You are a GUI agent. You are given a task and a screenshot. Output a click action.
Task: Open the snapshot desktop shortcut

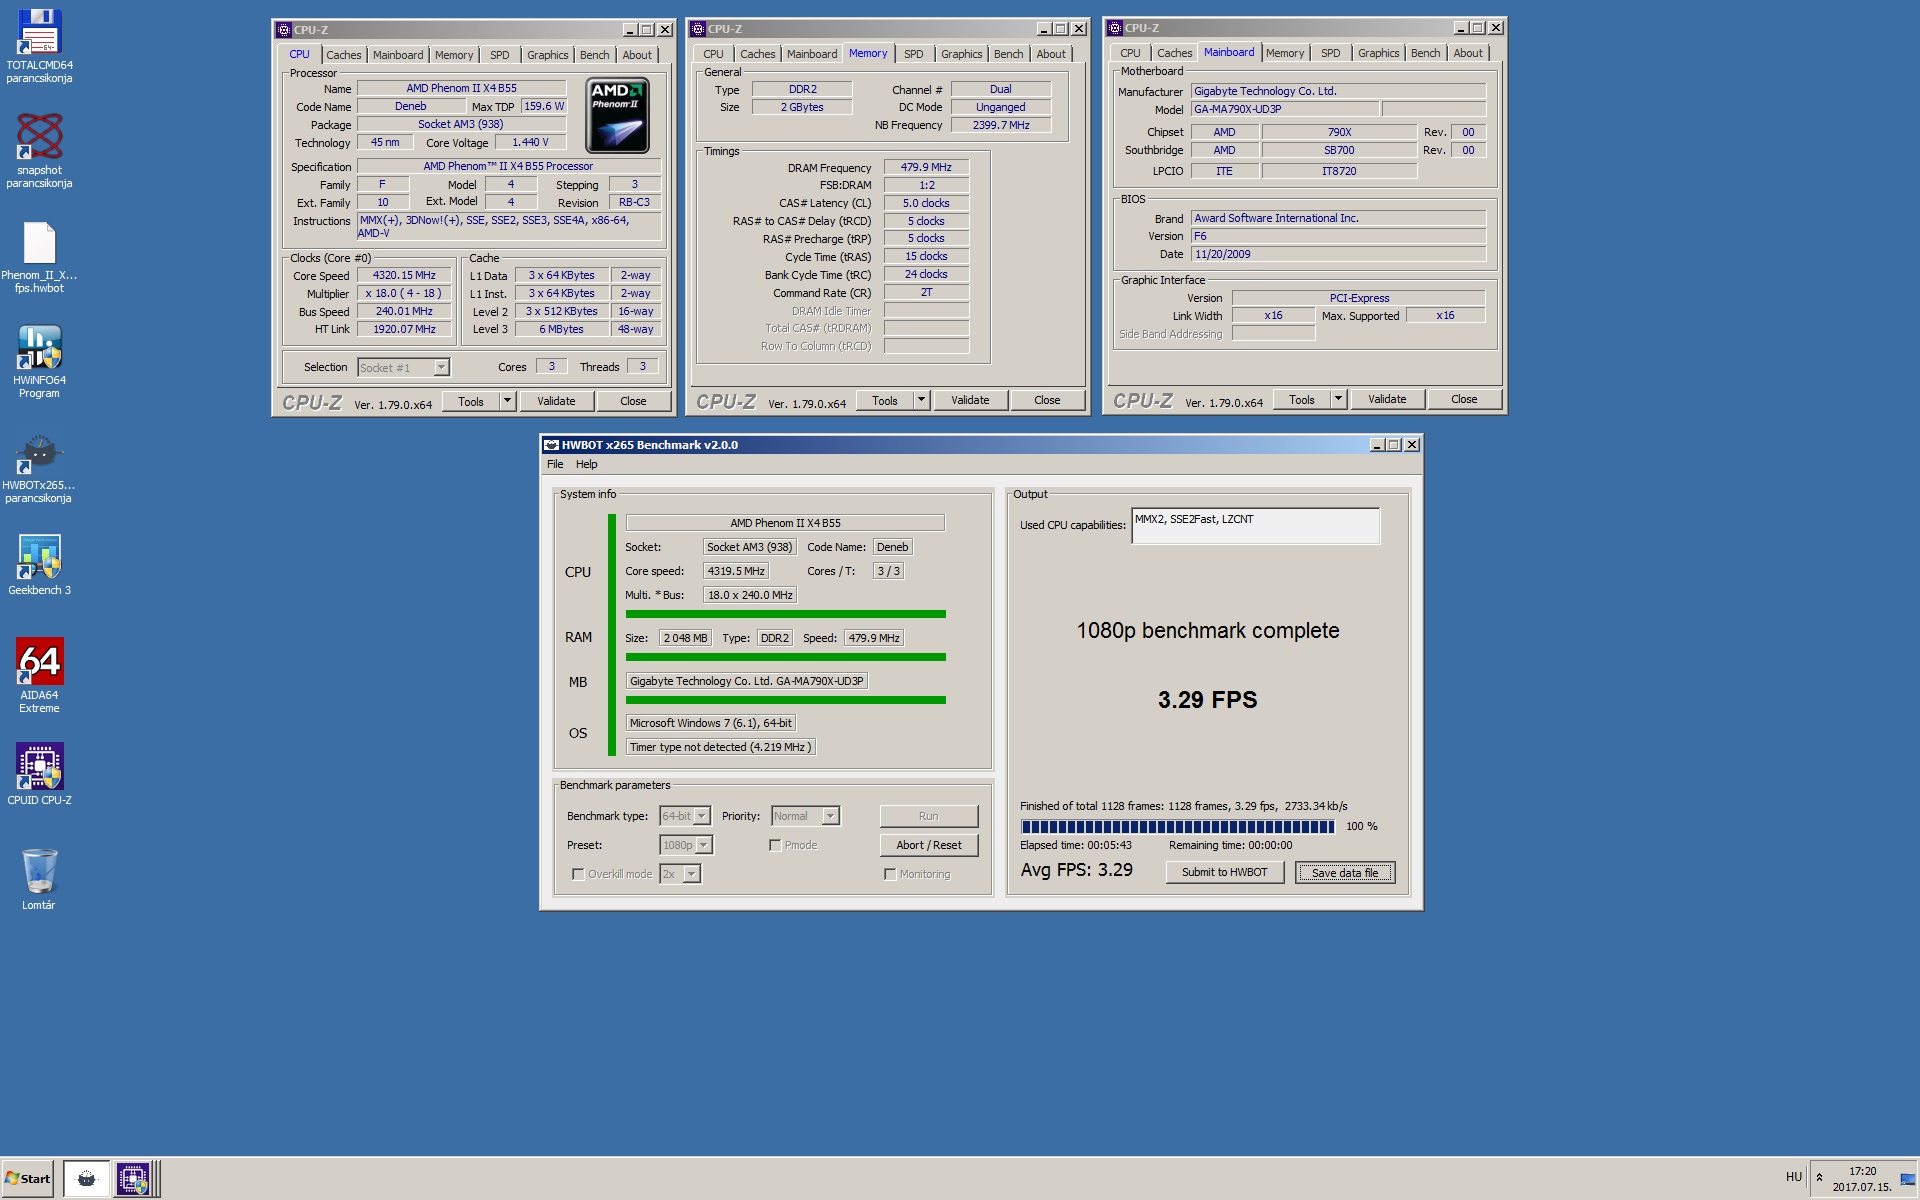[x=39, y=150]
